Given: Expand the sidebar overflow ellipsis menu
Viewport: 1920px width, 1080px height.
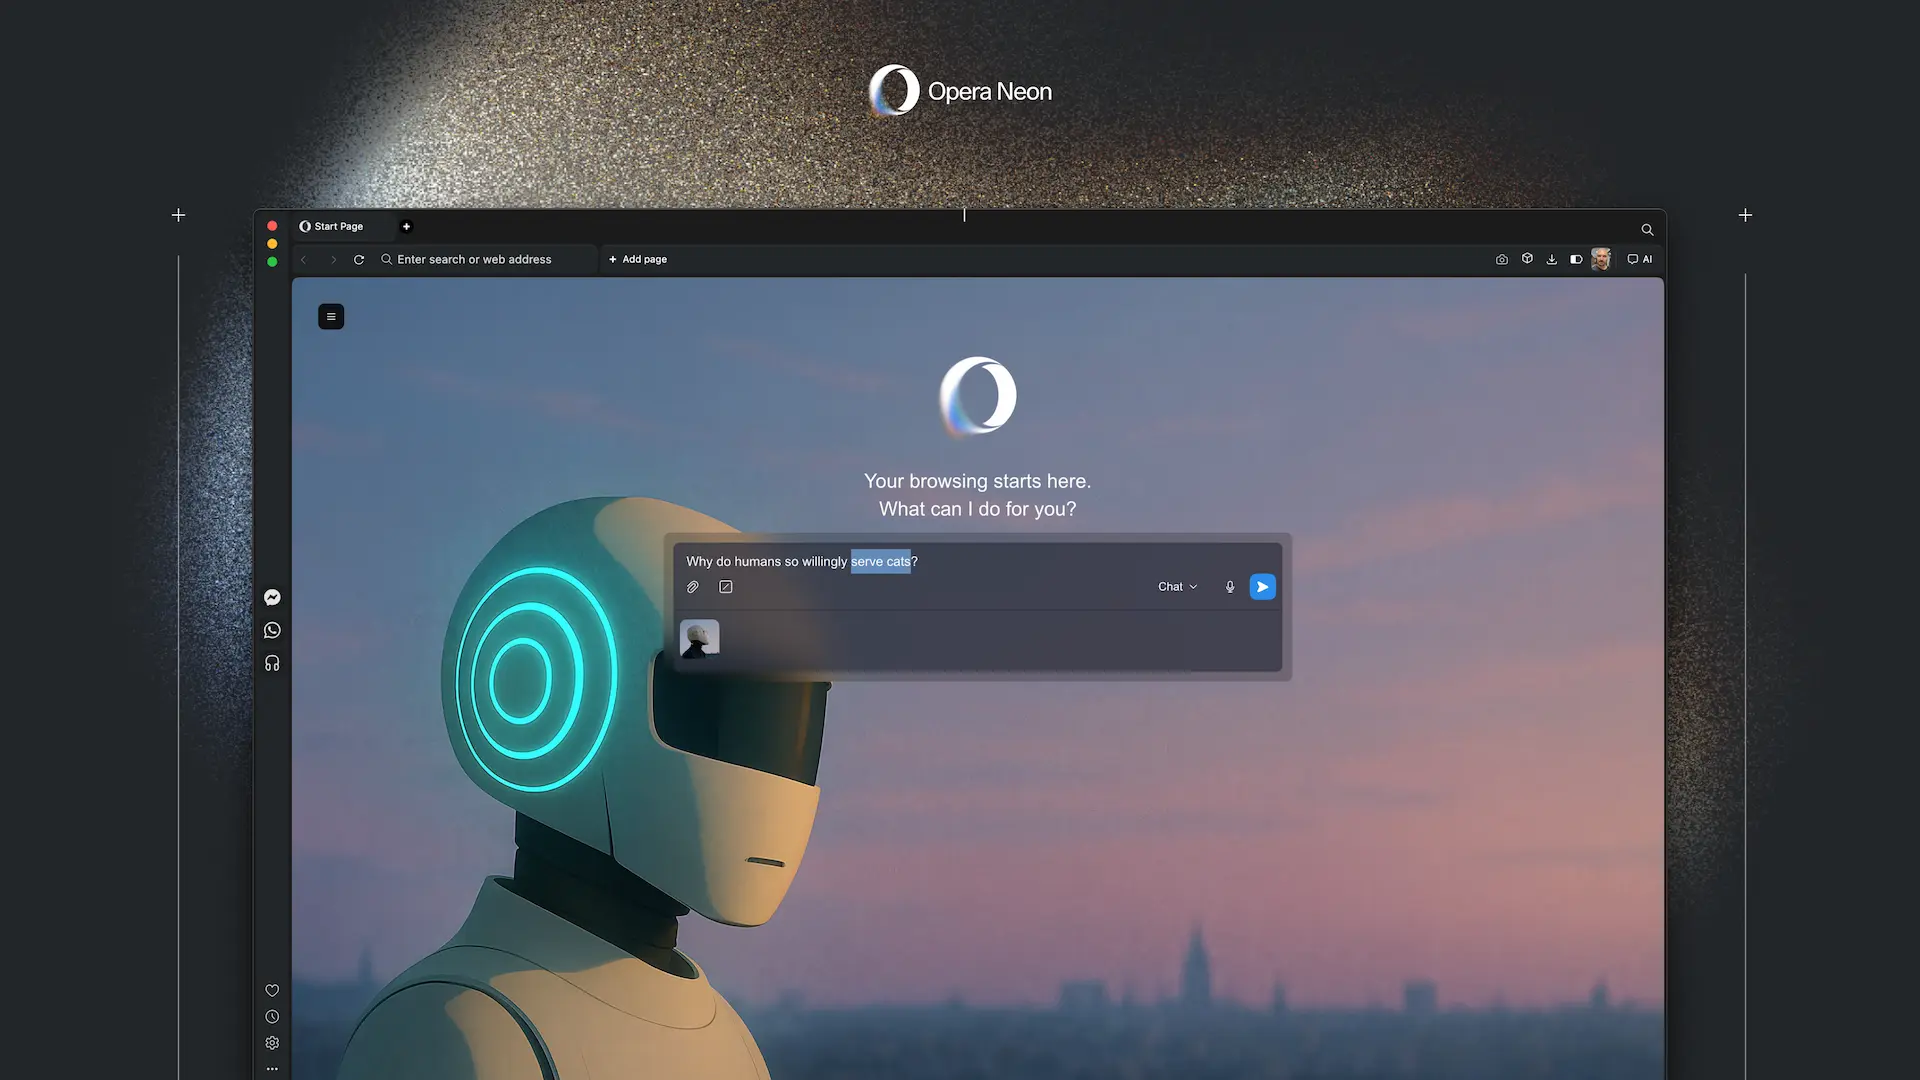Looking at the screenshot, I should point(272,1068).
